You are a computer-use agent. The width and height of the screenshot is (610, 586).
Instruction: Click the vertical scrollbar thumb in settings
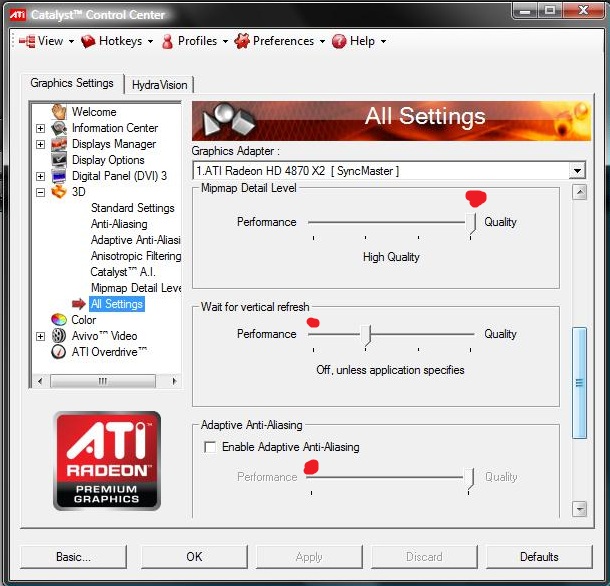580,383
